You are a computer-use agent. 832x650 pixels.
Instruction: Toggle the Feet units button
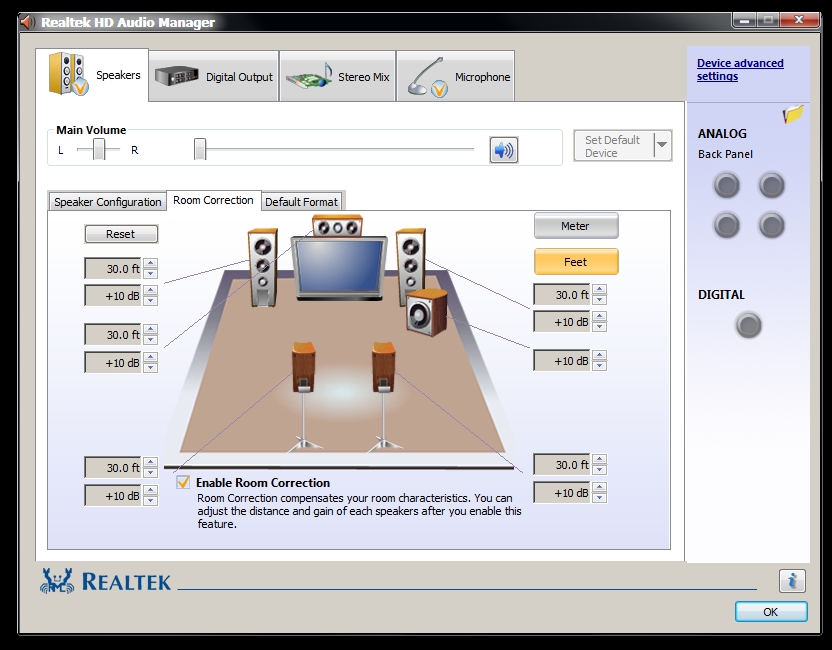[576, 262]
